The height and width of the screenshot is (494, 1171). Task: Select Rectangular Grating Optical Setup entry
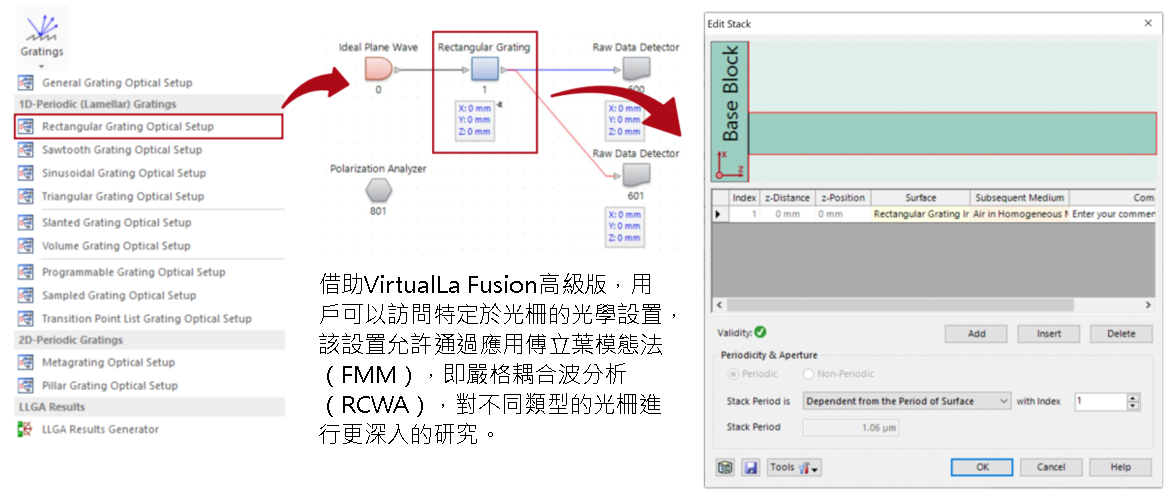[149, 126]
